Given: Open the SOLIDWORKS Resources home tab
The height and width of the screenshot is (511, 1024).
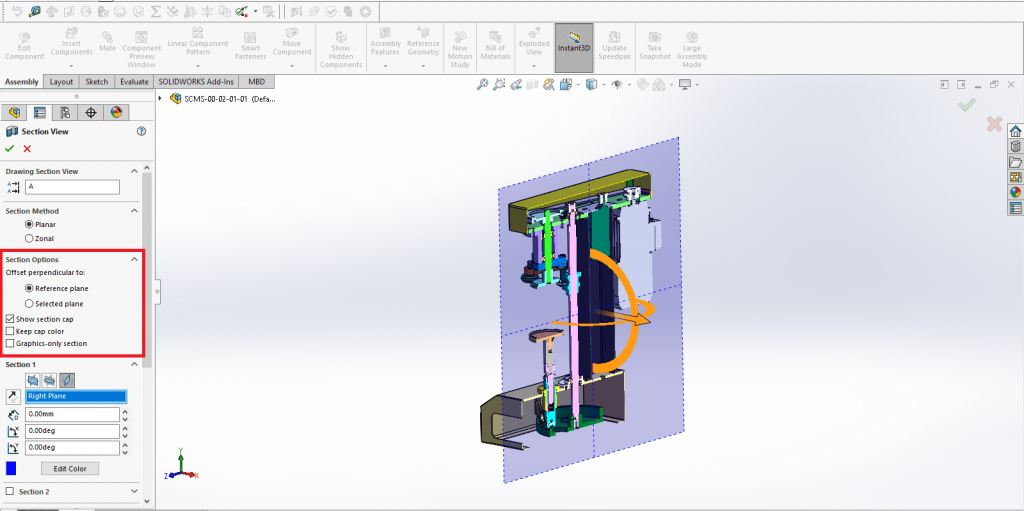Looking at the screenshot, I should tap(1015, 131).
